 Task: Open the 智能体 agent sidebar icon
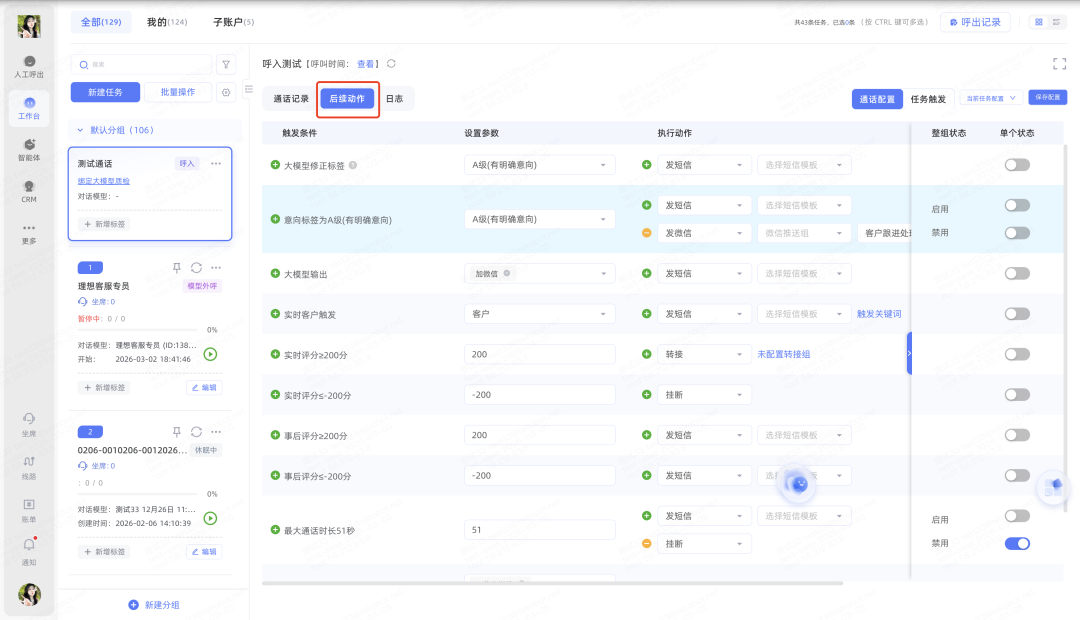29,150
